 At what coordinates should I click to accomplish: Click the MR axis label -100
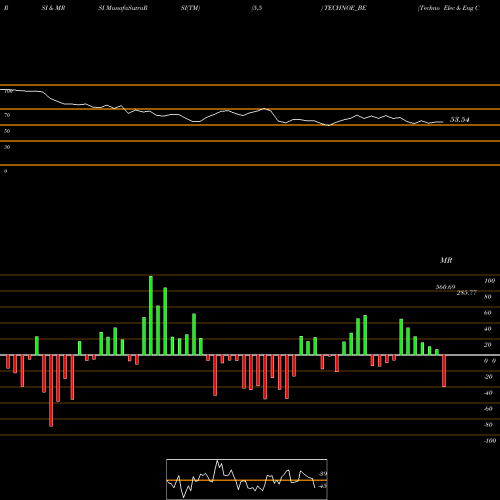point(490,441)
